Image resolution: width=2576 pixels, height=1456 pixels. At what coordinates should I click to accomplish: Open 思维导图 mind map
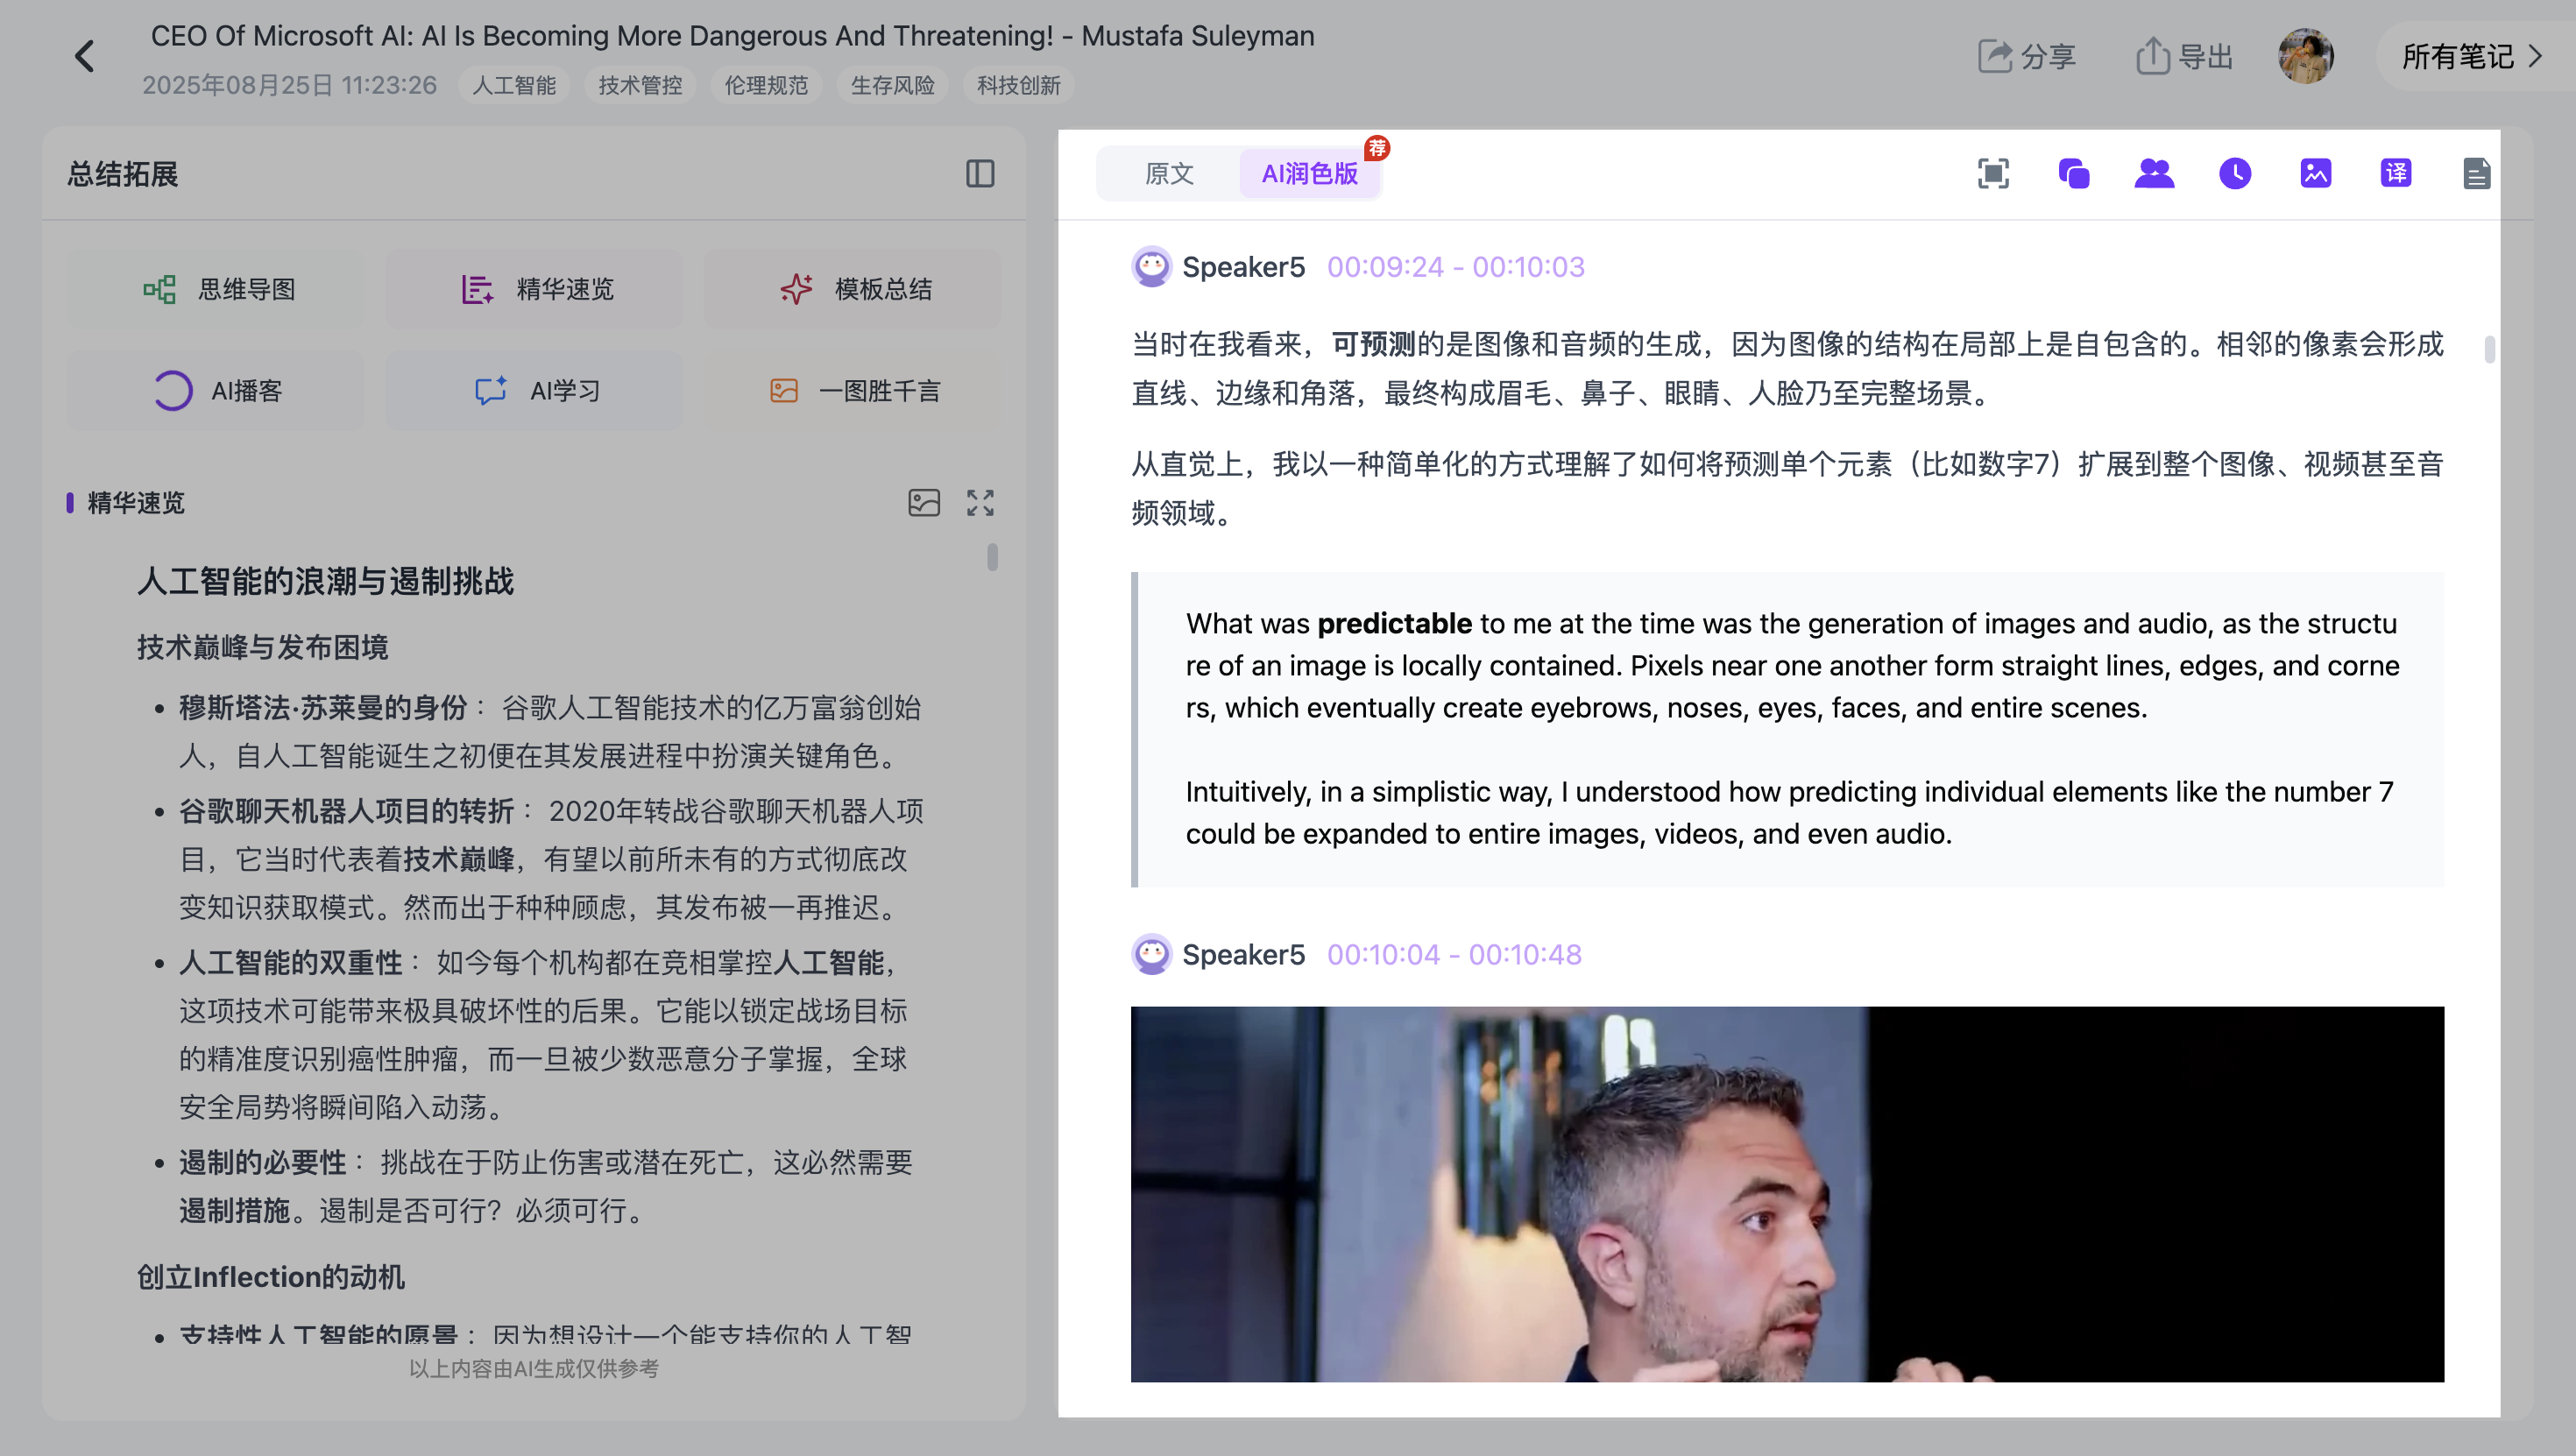[x=216, y=289]
